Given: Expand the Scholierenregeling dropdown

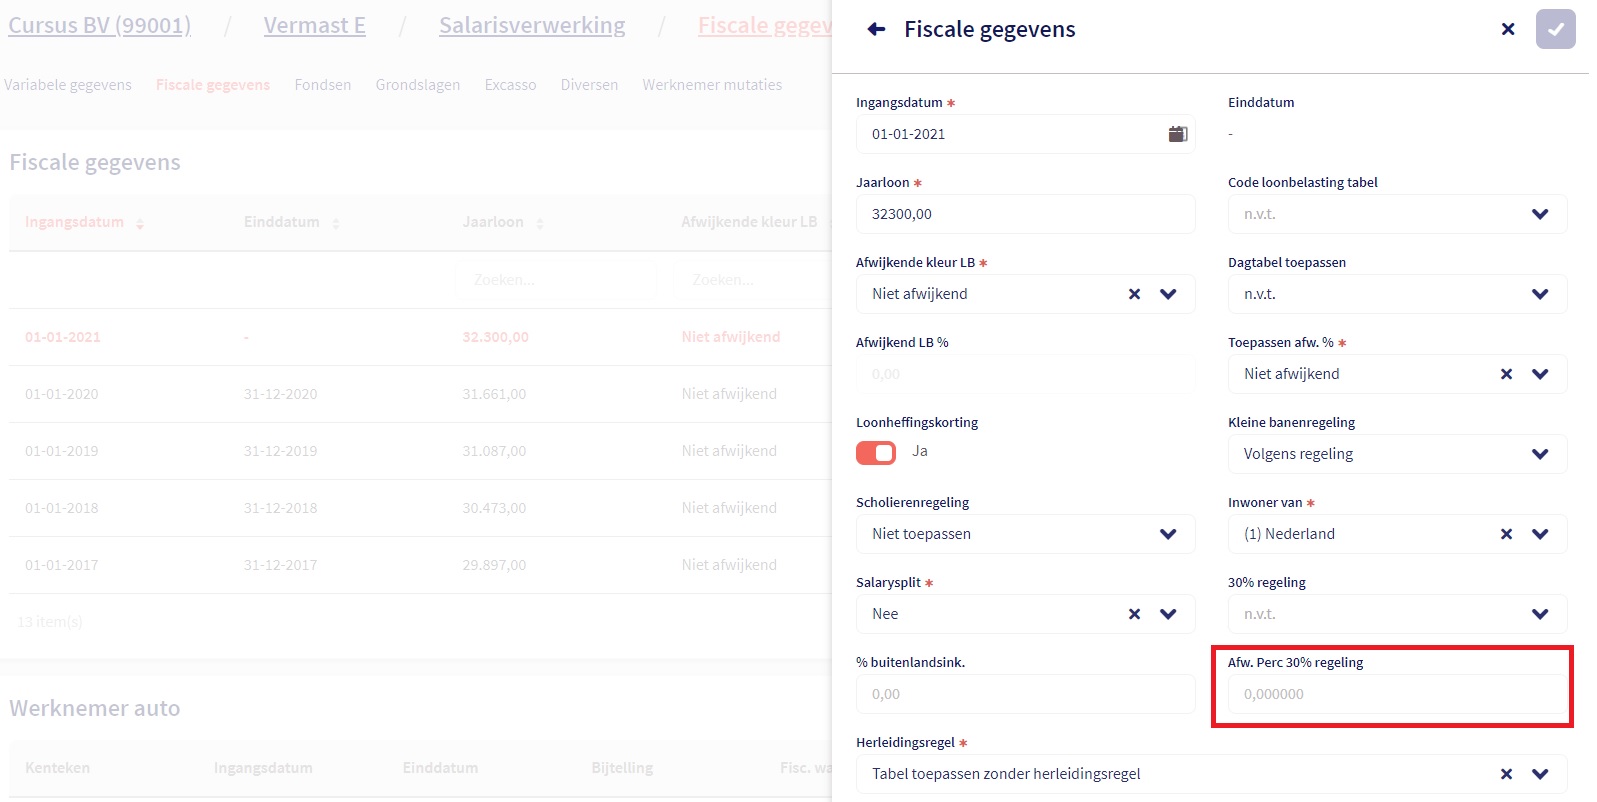Looking at the screenshot, I should (x=1167, y=534).
